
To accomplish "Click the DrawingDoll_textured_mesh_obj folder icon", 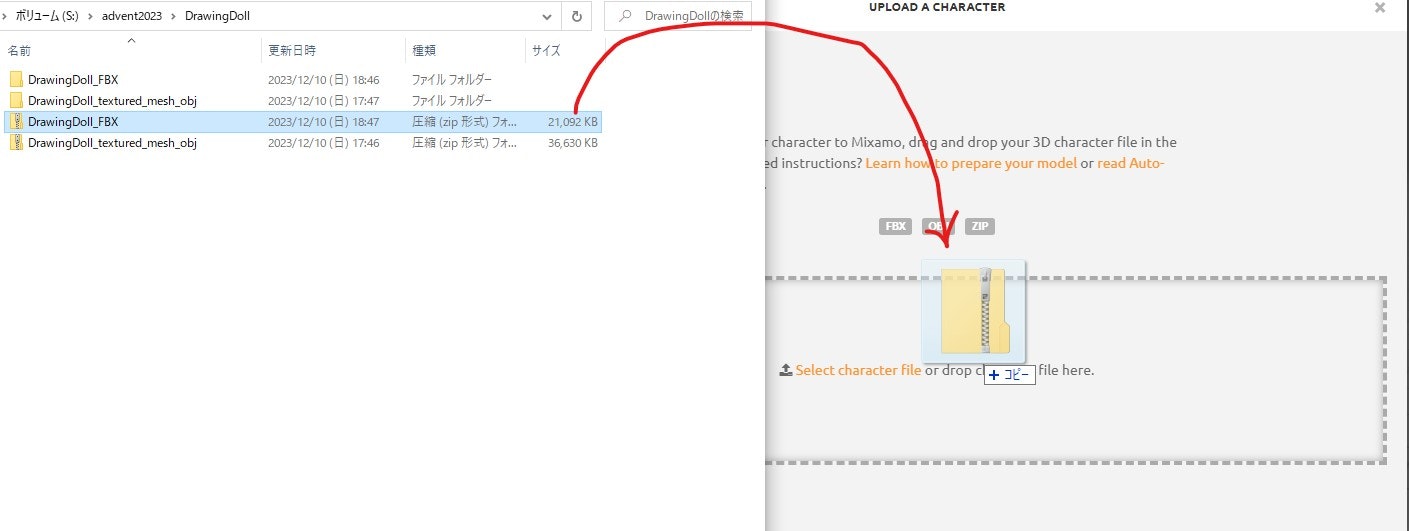I will tap(16, 101).
